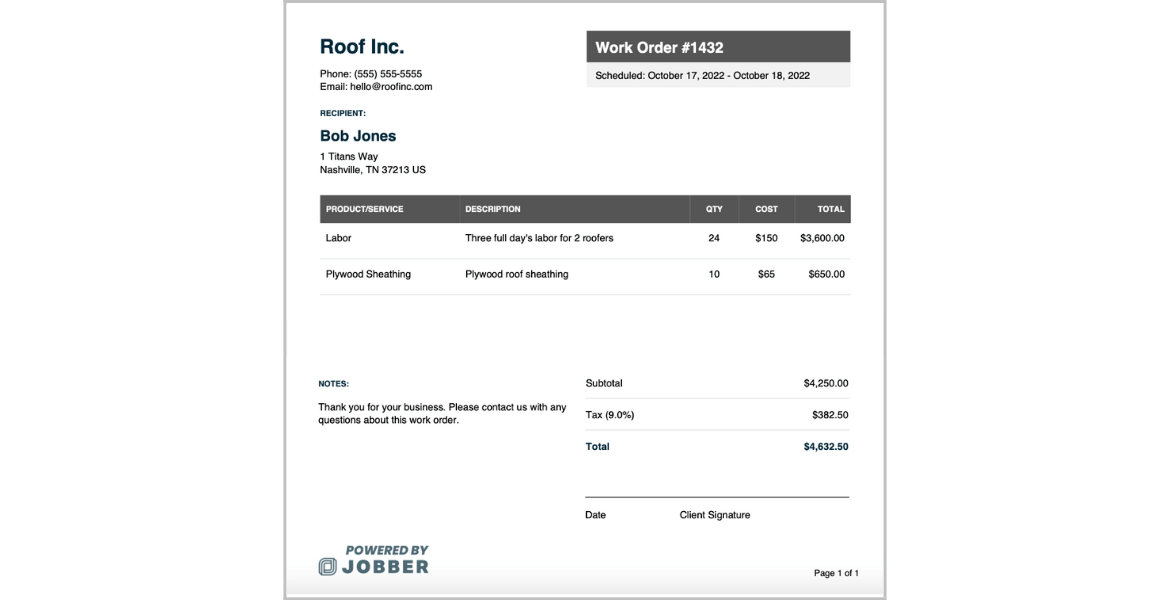Image resolution: width=1170 pixels, height=600 pixels.
Task: Click the DESCRIPTION column header
Action: [x=493, y=209]
